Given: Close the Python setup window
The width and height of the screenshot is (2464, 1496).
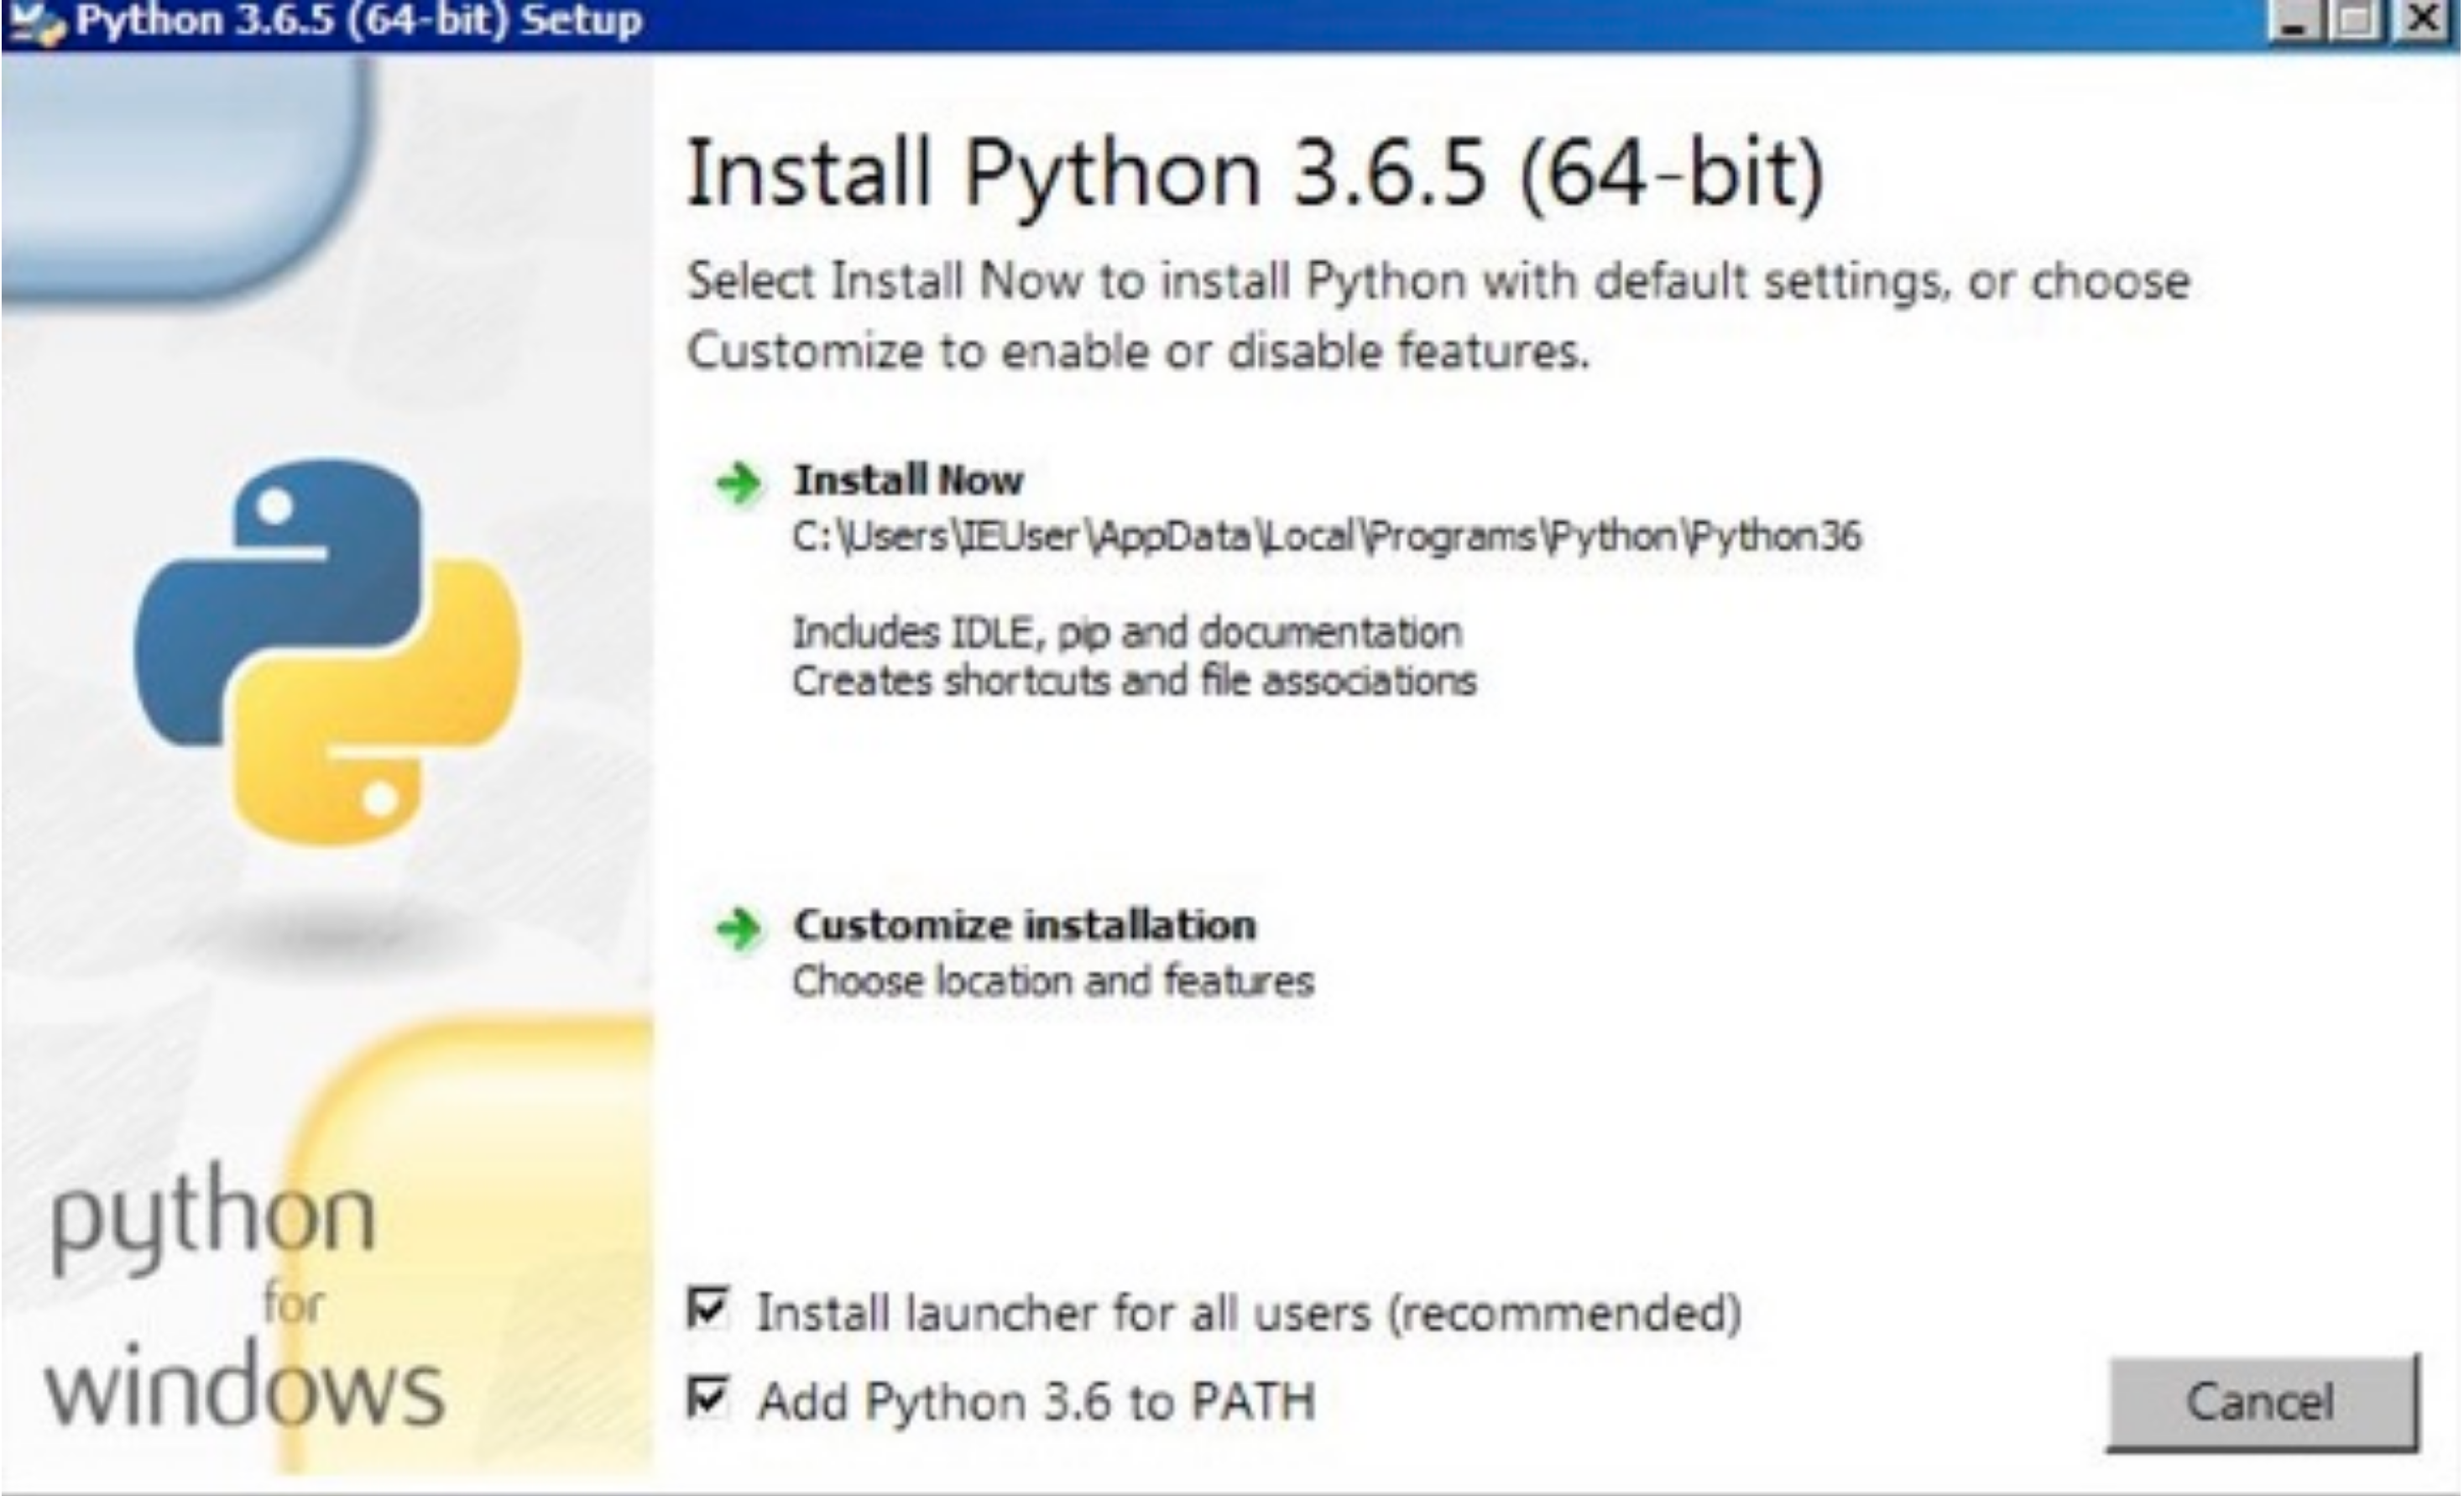Looking at the screenshot, I should point(2423,22).
